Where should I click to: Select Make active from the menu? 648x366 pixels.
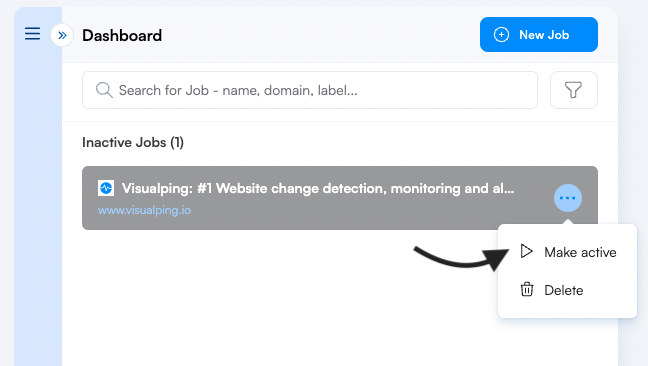[x=567, y=252]
